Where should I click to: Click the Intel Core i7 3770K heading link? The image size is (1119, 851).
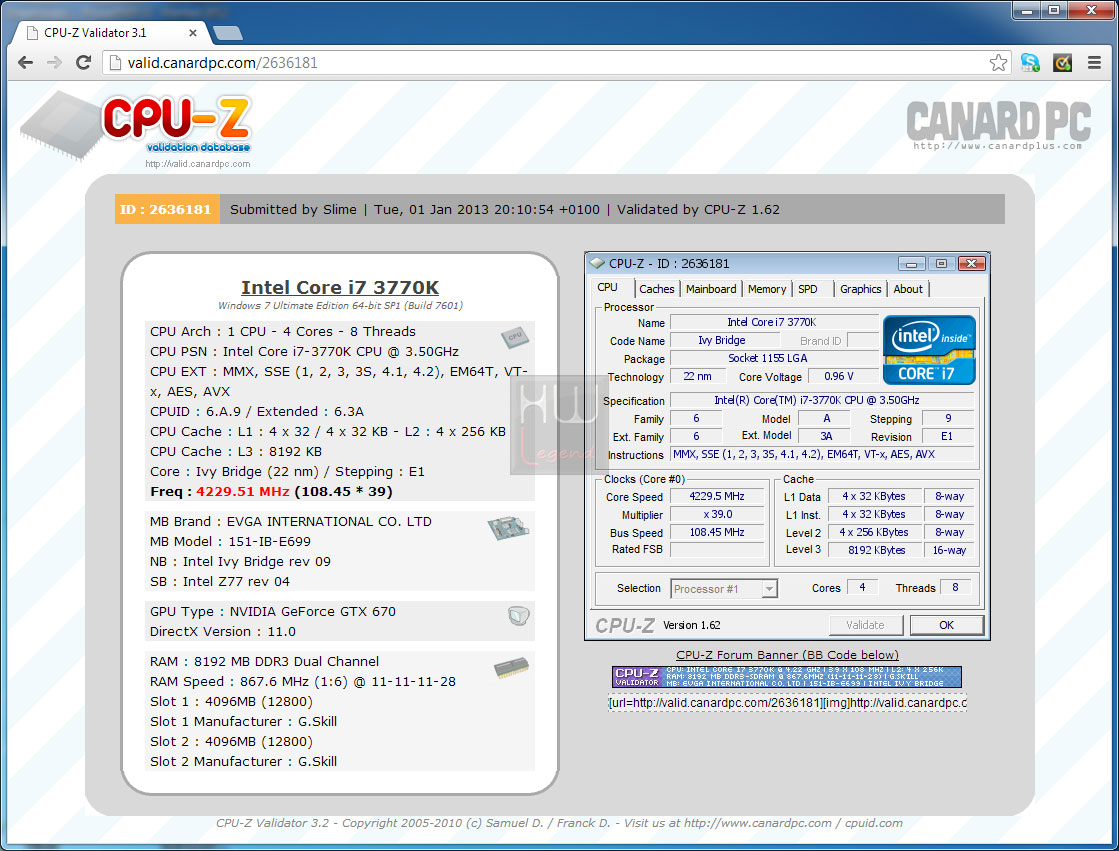pos(340,287)
